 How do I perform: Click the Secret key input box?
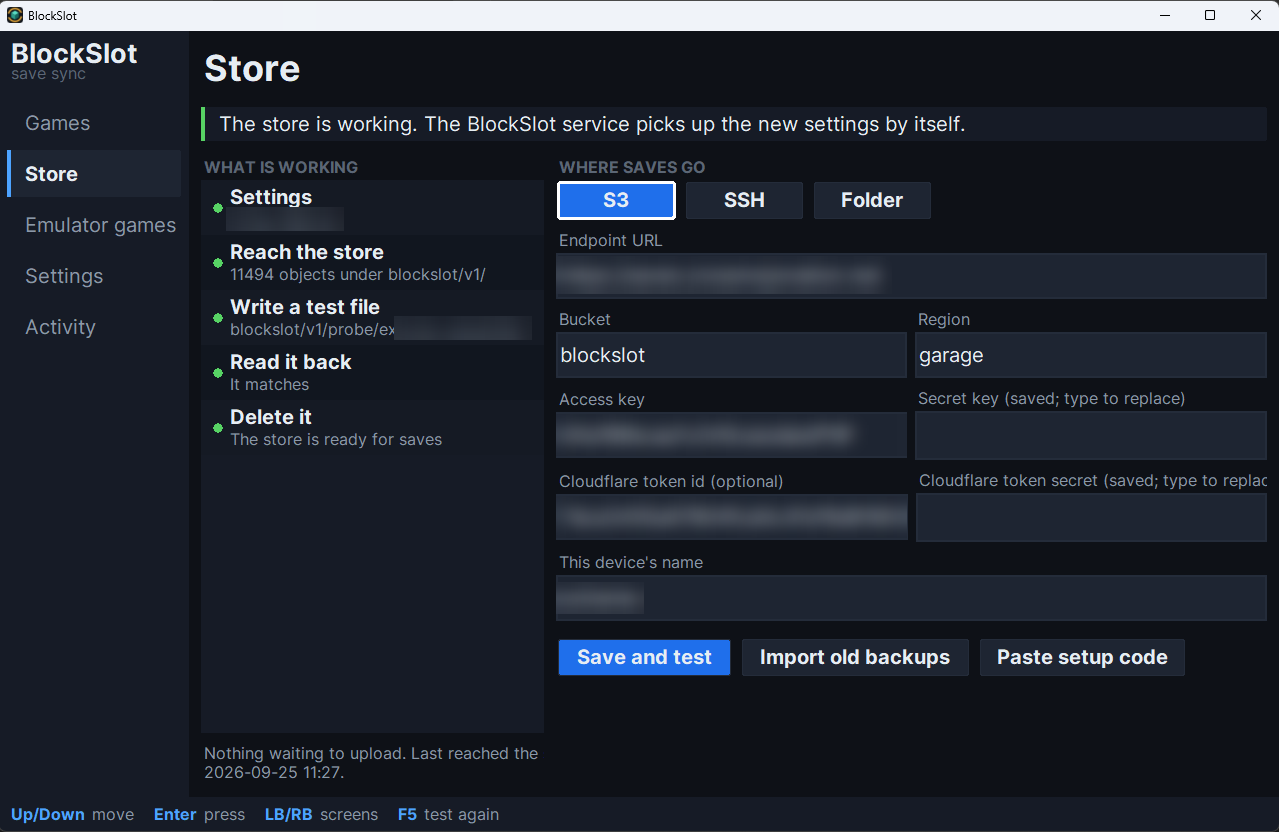pyautogui.click(x=1091, y=435)
